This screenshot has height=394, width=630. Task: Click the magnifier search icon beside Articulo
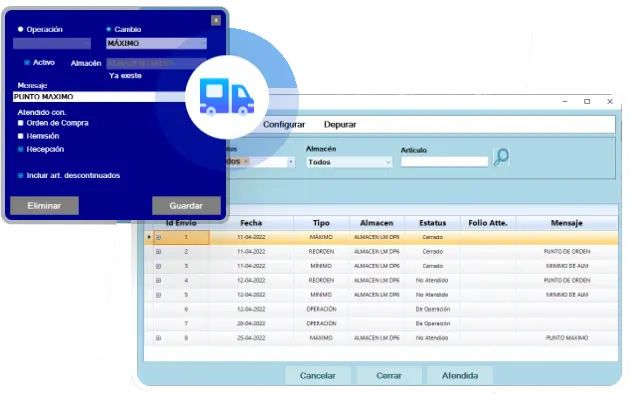click(x=501, y=157)
